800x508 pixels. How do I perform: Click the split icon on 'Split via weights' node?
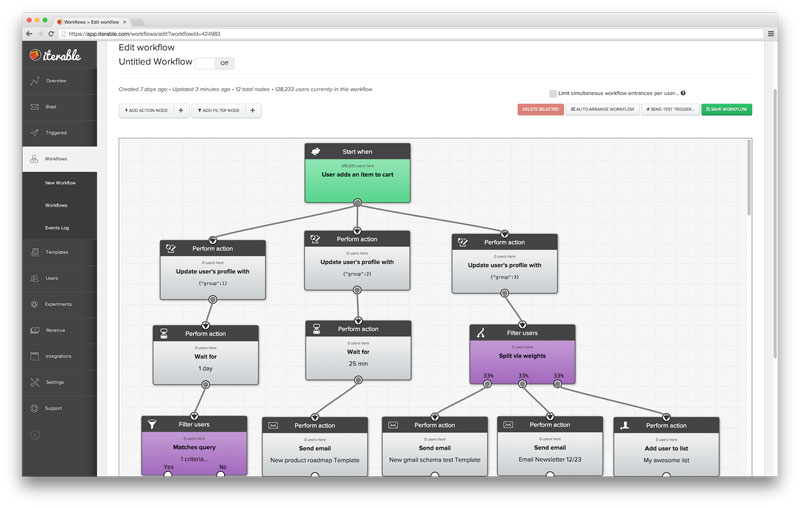[x=482, y=333]
